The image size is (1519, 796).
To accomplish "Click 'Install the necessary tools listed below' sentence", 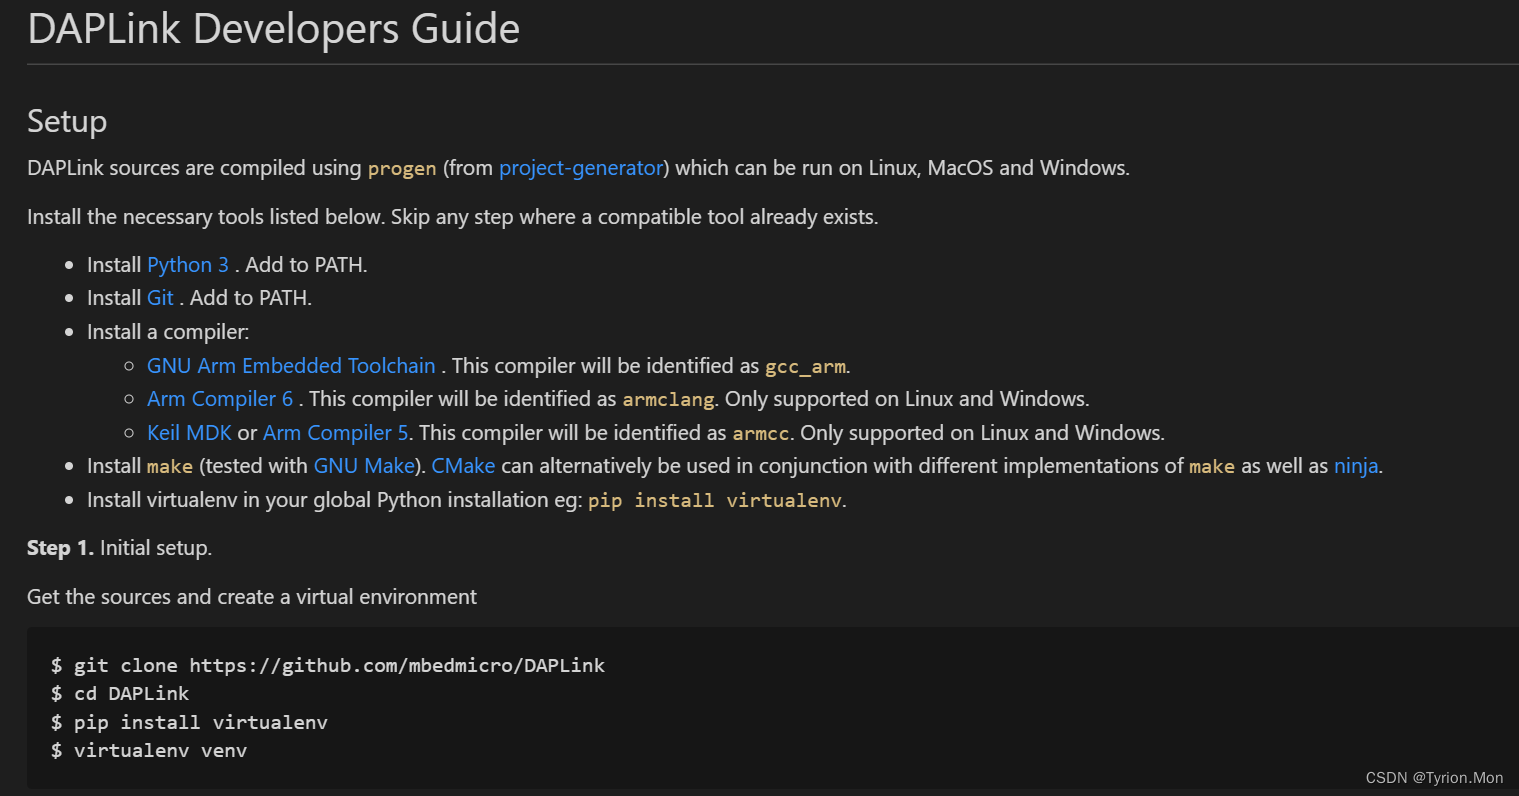I will click(453, 217).
